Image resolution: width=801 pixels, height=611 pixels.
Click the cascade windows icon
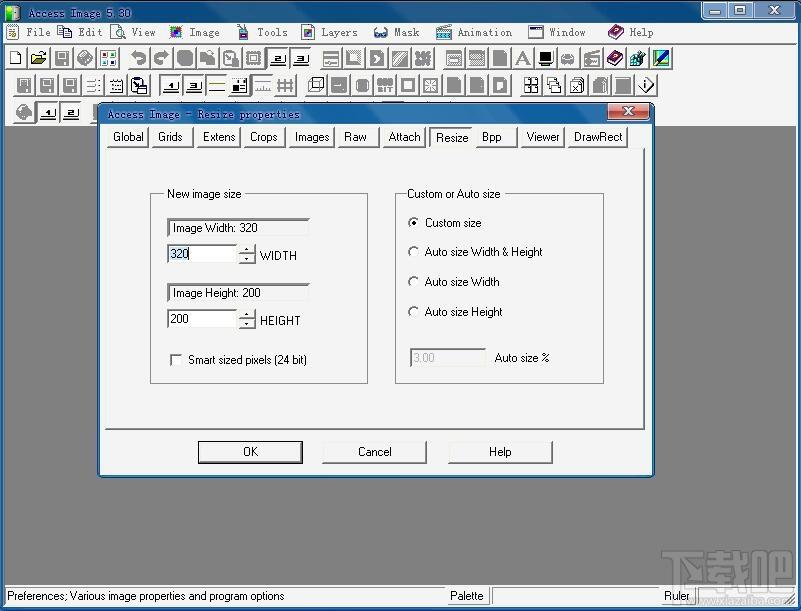[x=554, y=85]
